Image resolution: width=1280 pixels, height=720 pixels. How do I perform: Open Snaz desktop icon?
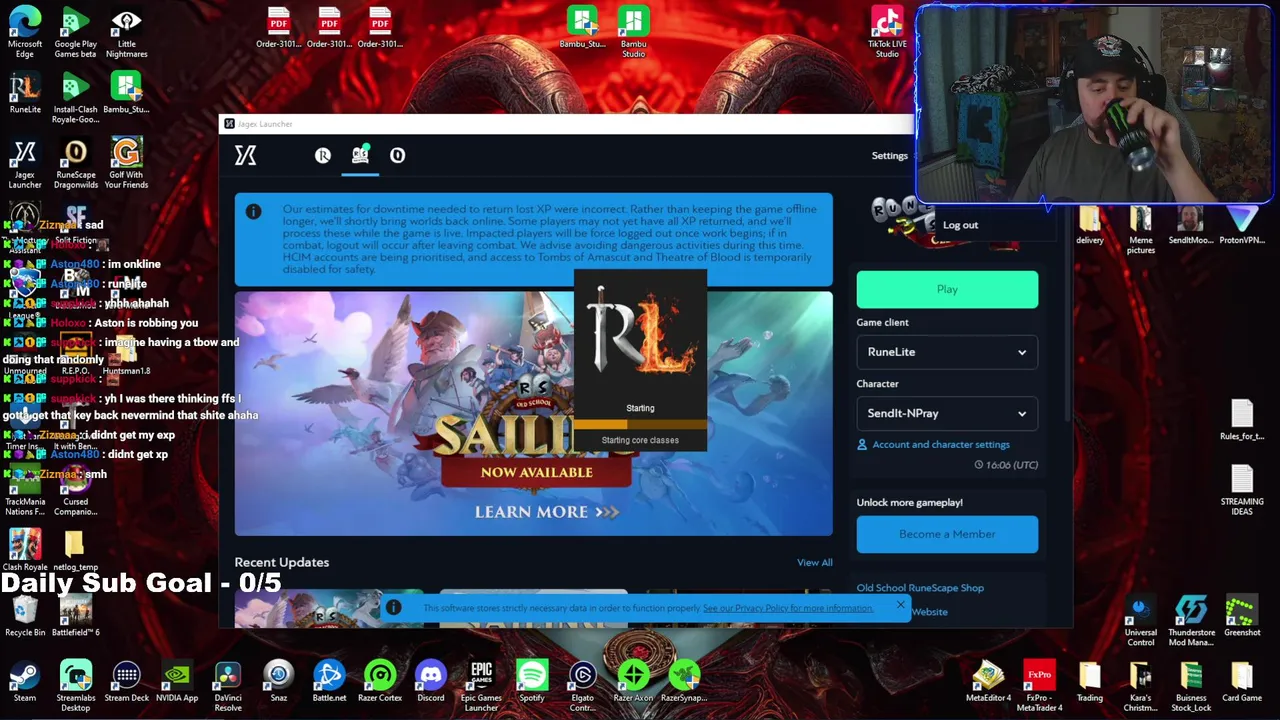[x=278, y=682]
